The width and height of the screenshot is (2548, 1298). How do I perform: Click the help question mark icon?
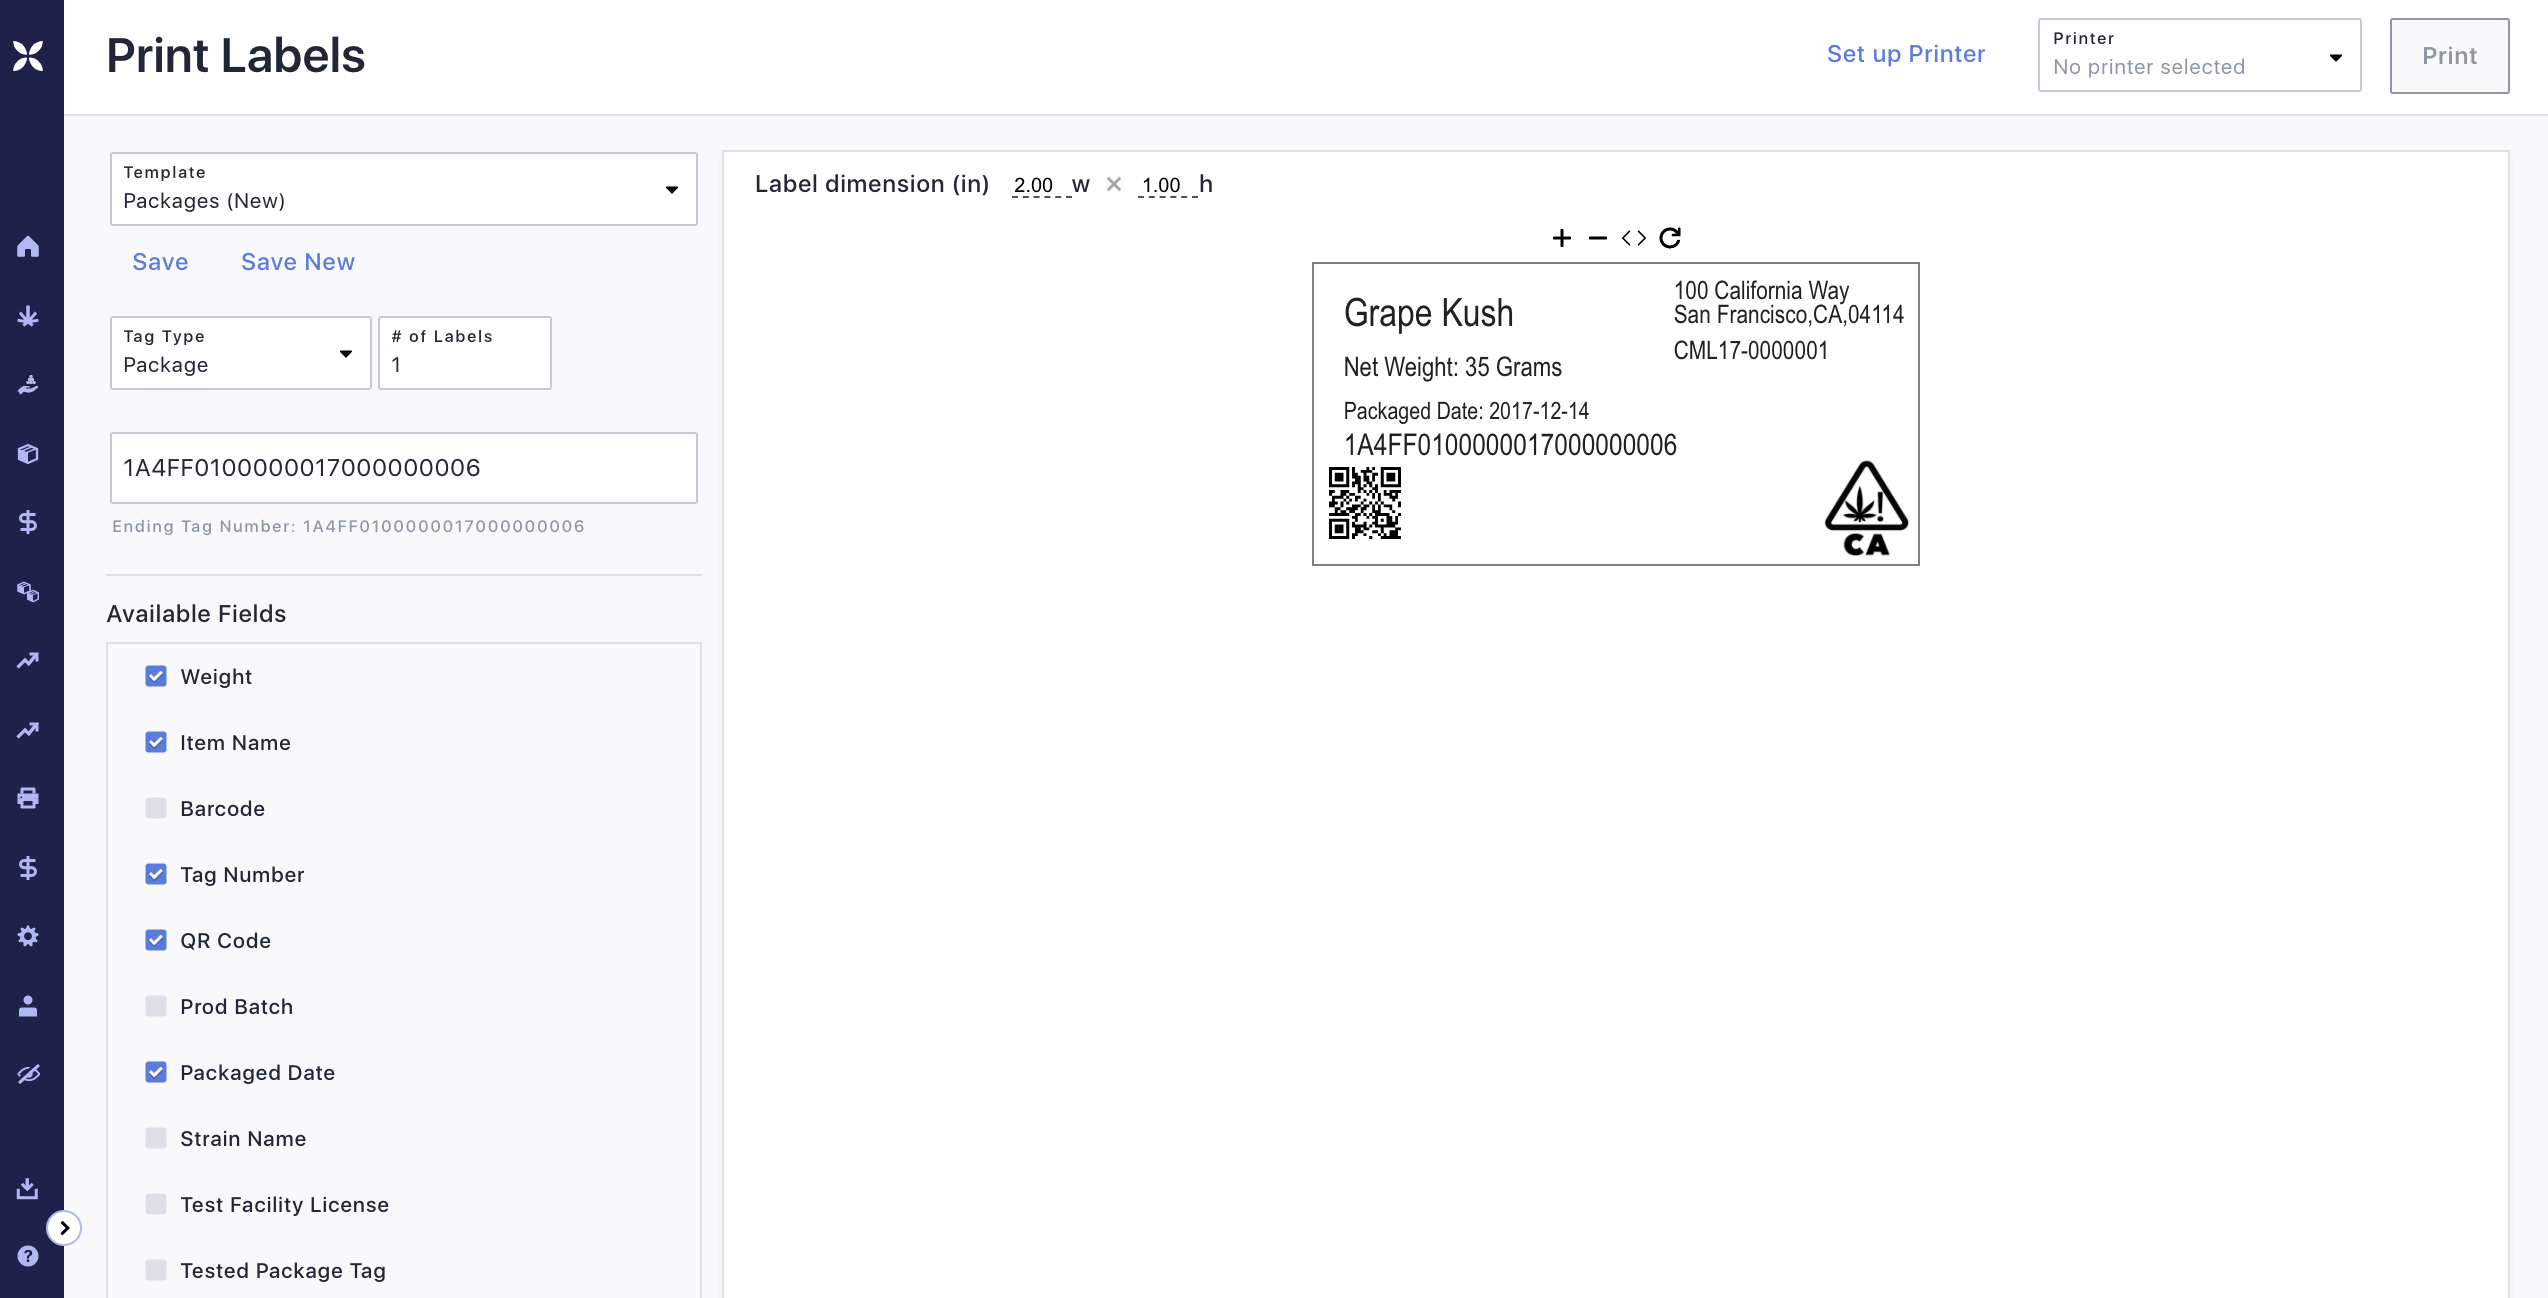28,1256
